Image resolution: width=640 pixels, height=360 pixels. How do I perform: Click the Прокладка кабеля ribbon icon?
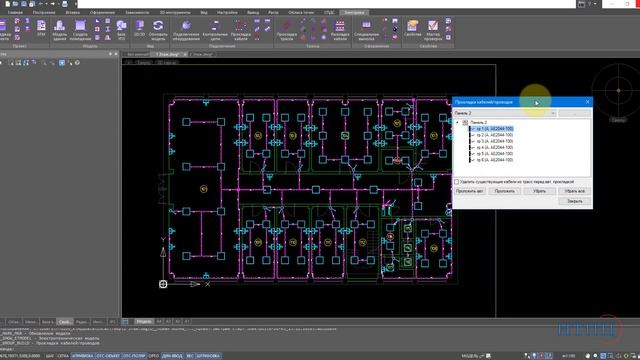tap(241, 30)
